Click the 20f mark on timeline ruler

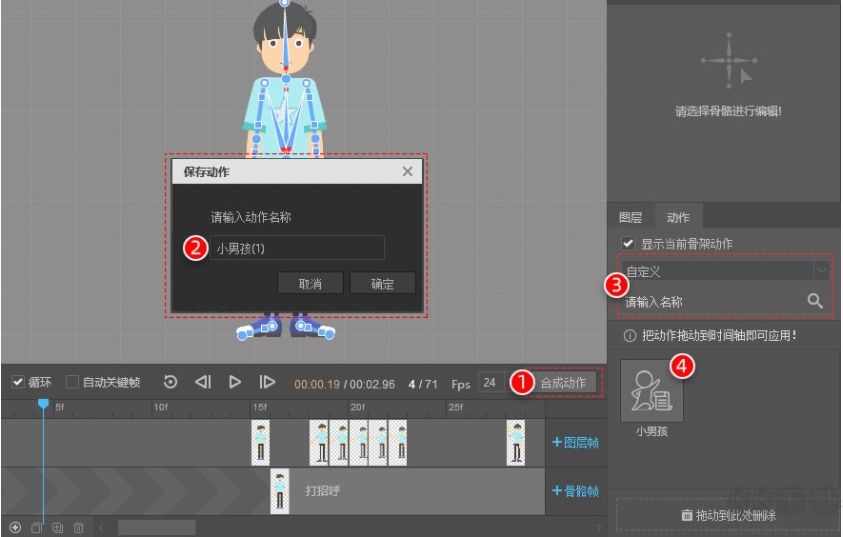coord(357,407)
